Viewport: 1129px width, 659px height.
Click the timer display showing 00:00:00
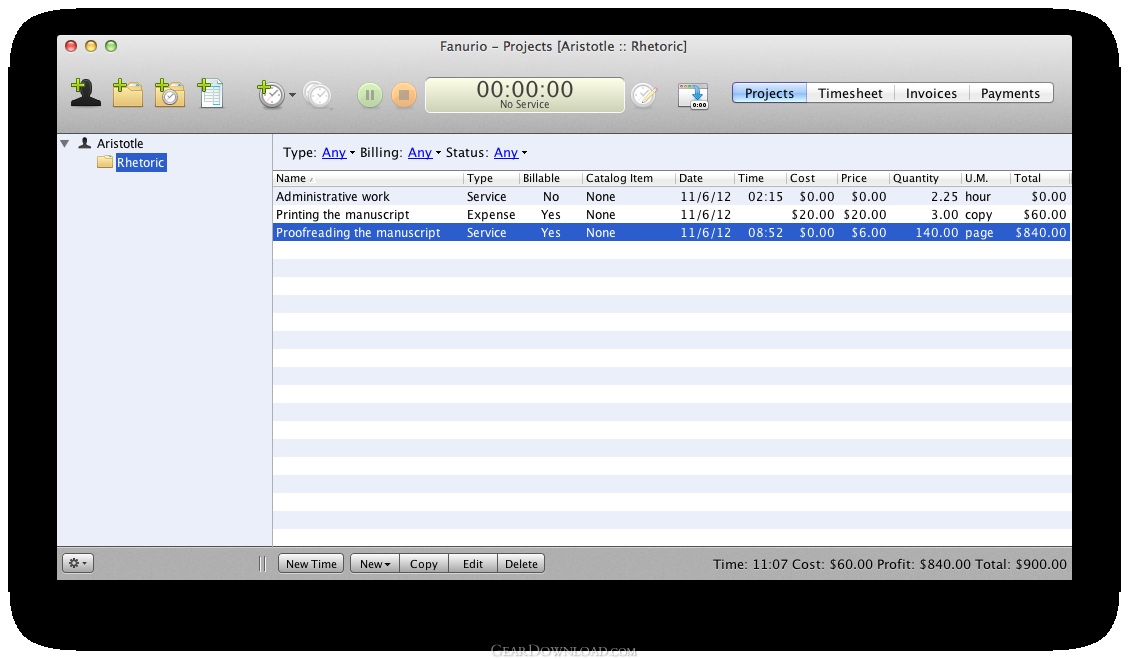tap(525, 95)
